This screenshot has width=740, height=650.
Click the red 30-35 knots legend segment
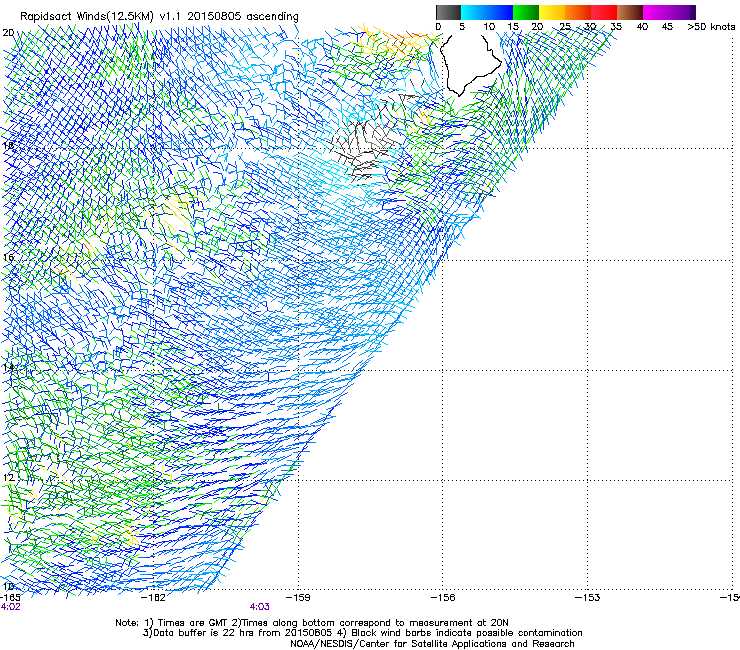pos(604,12)
